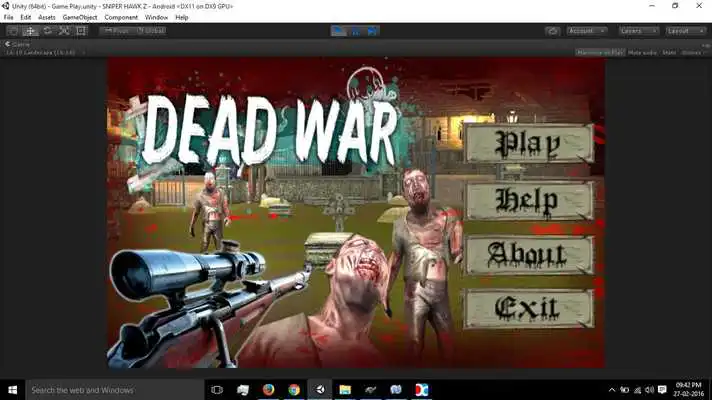Open the Assets menu
Image resolution: width=712 pixels, height=400 pixels.
tap(46, 17)
